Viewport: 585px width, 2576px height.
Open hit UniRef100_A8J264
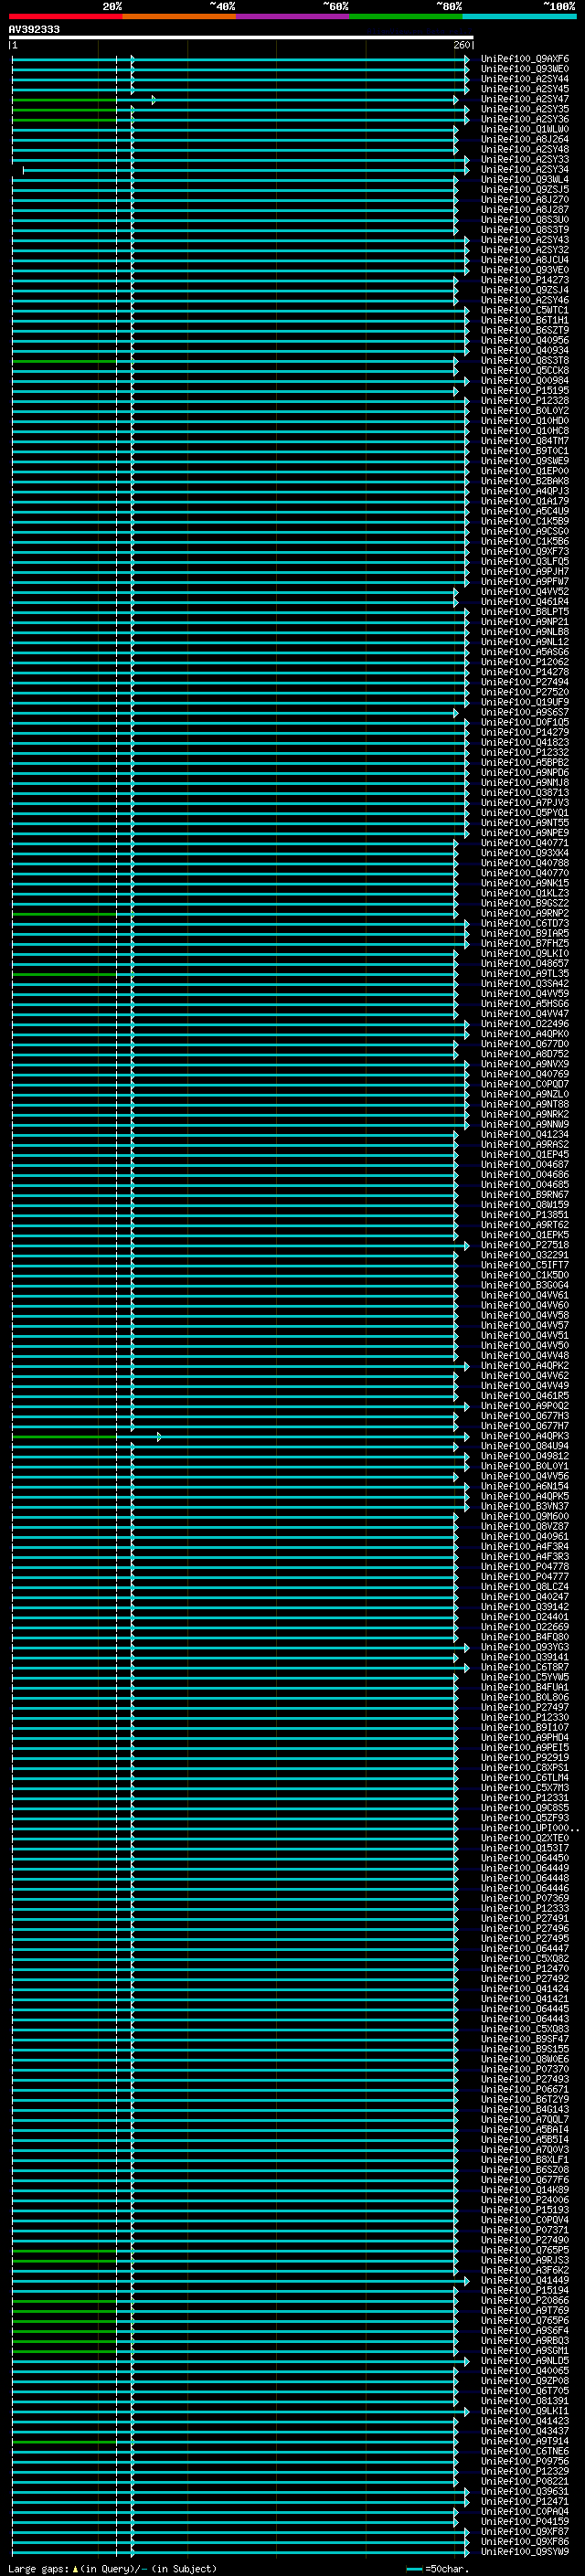click(x=525, y=139)
